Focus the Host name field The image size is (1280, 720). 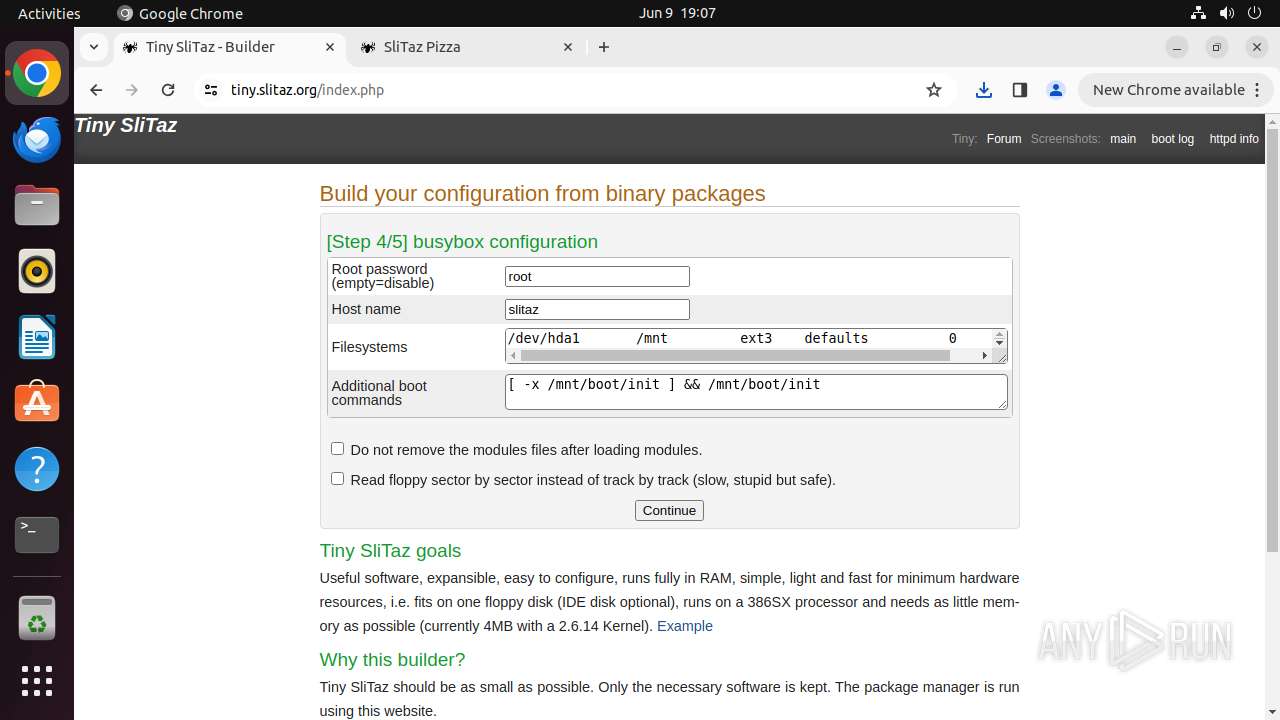pos(597,309)
